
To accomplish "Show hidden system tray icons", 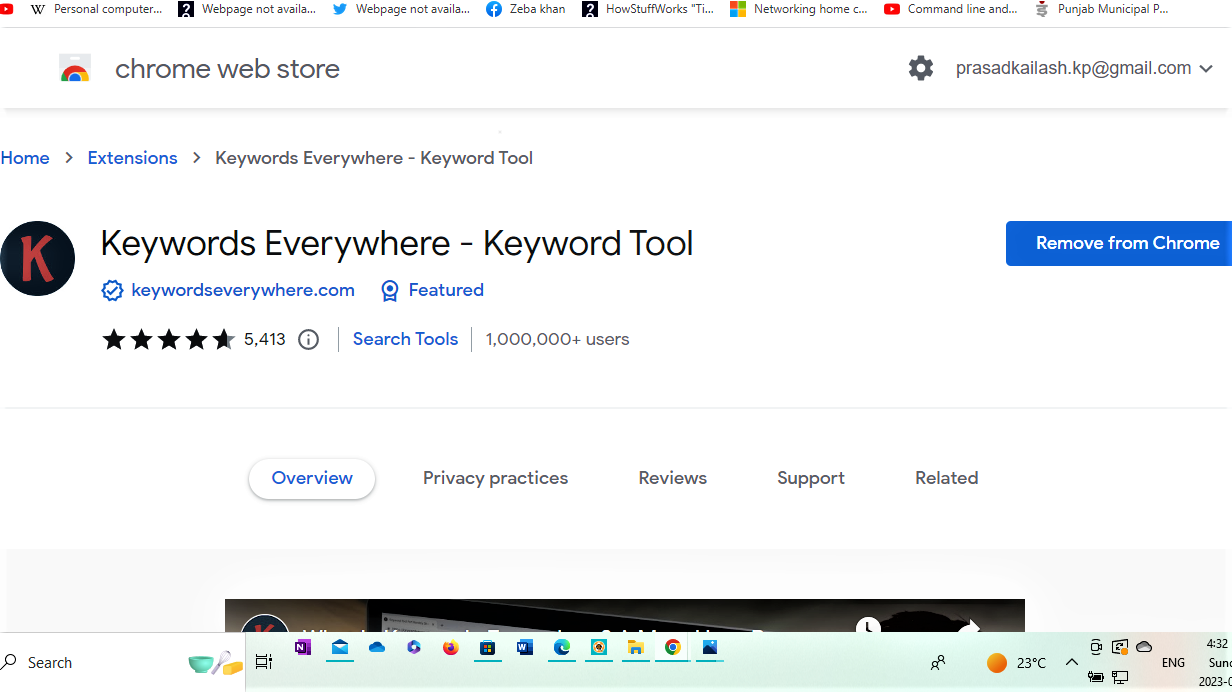I will 1072,662.
